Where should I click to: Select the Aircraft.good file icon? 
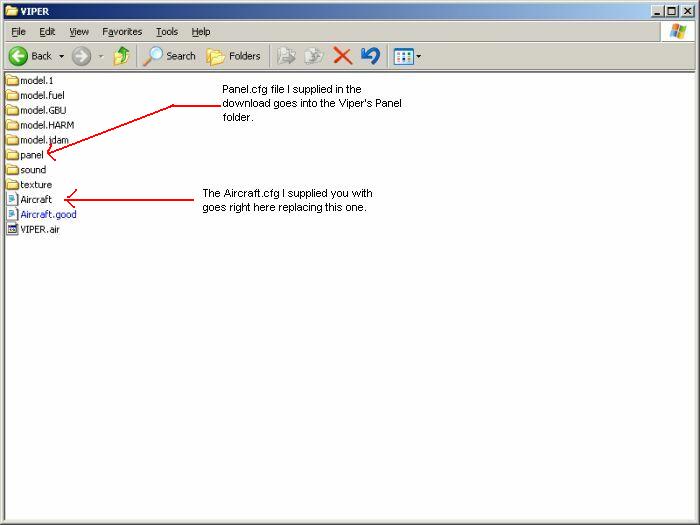(12, 214)
